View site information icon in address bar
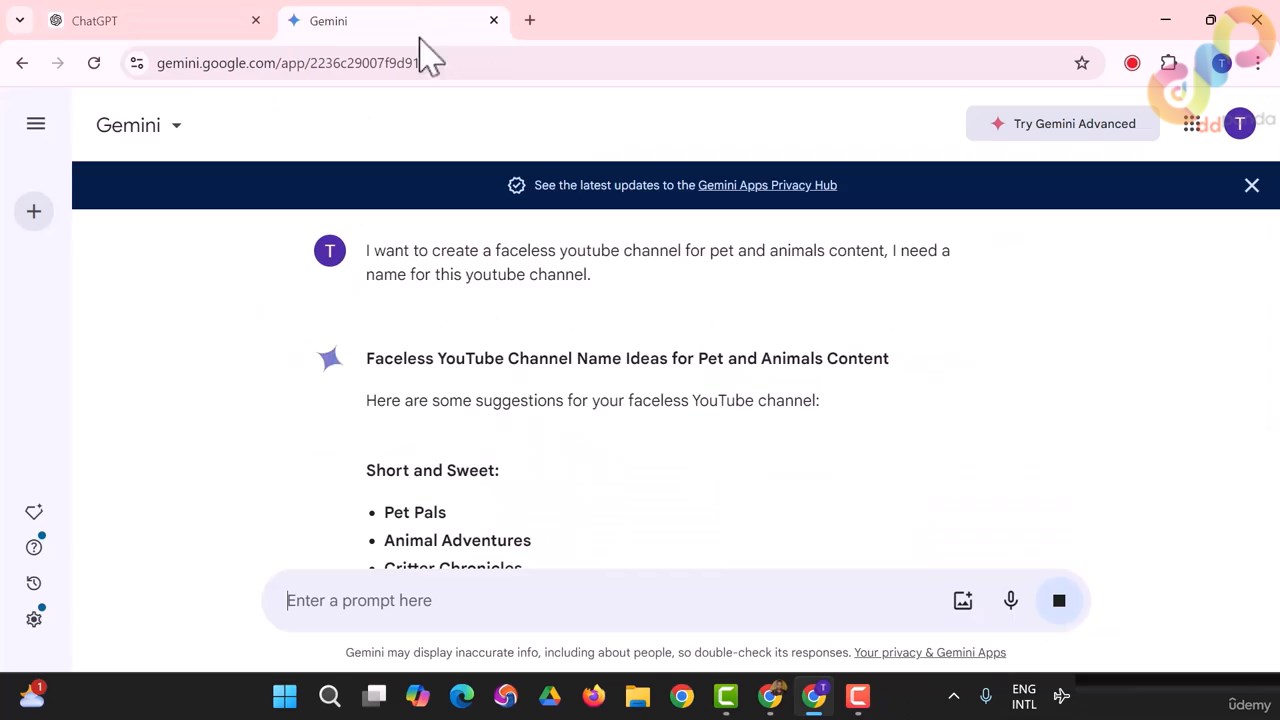 click(137, 63)
